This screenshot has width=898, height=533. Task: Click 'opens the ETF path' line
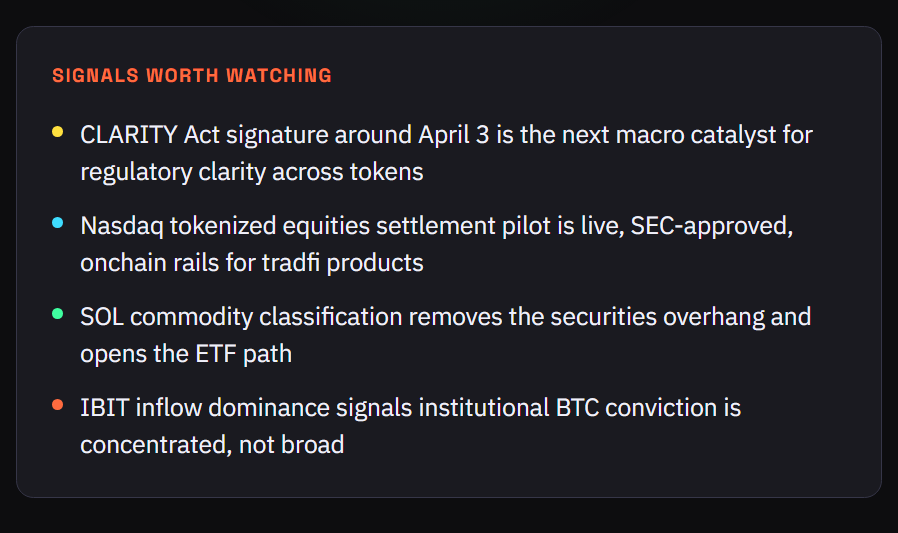pos(186,354)
